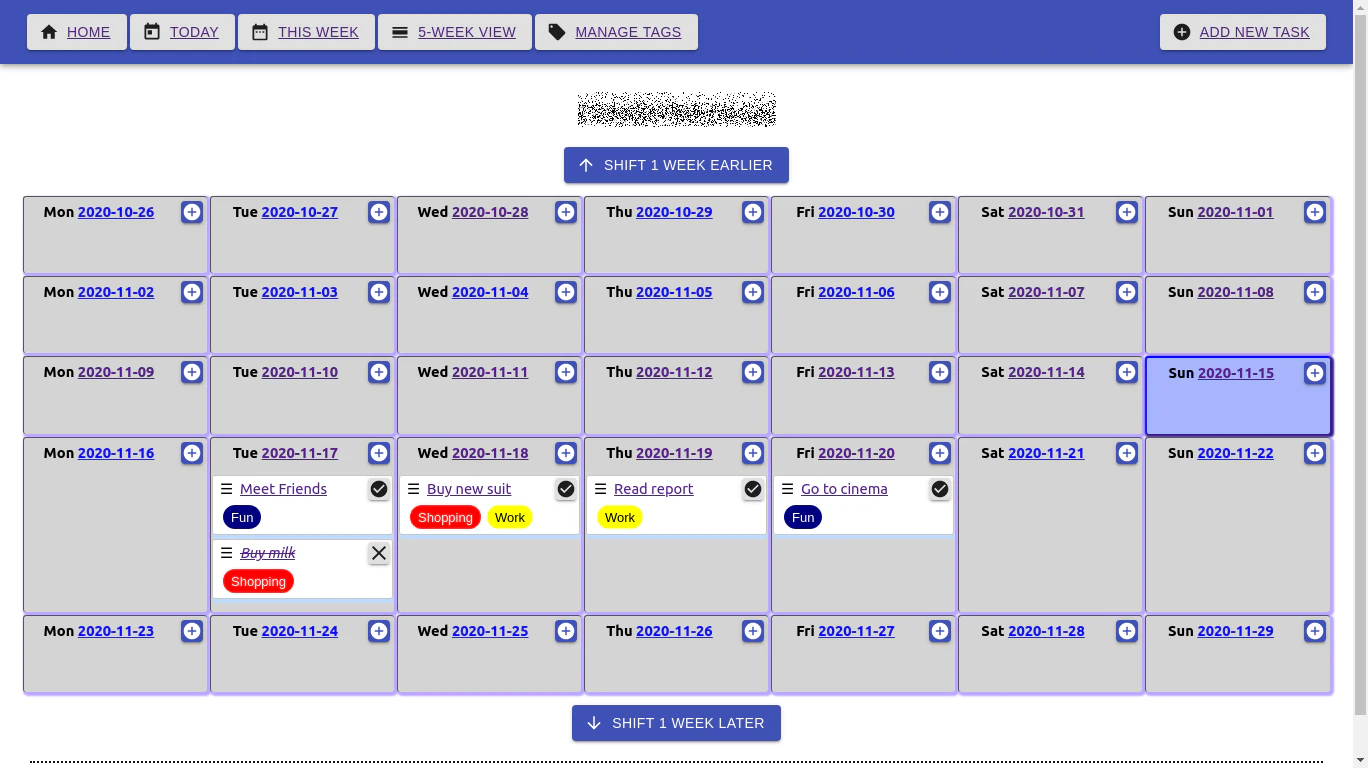Mark Meet Friends as not completed
This screenshot has height=768, width=1368.
pyautogui.click(x=379, y=489)
